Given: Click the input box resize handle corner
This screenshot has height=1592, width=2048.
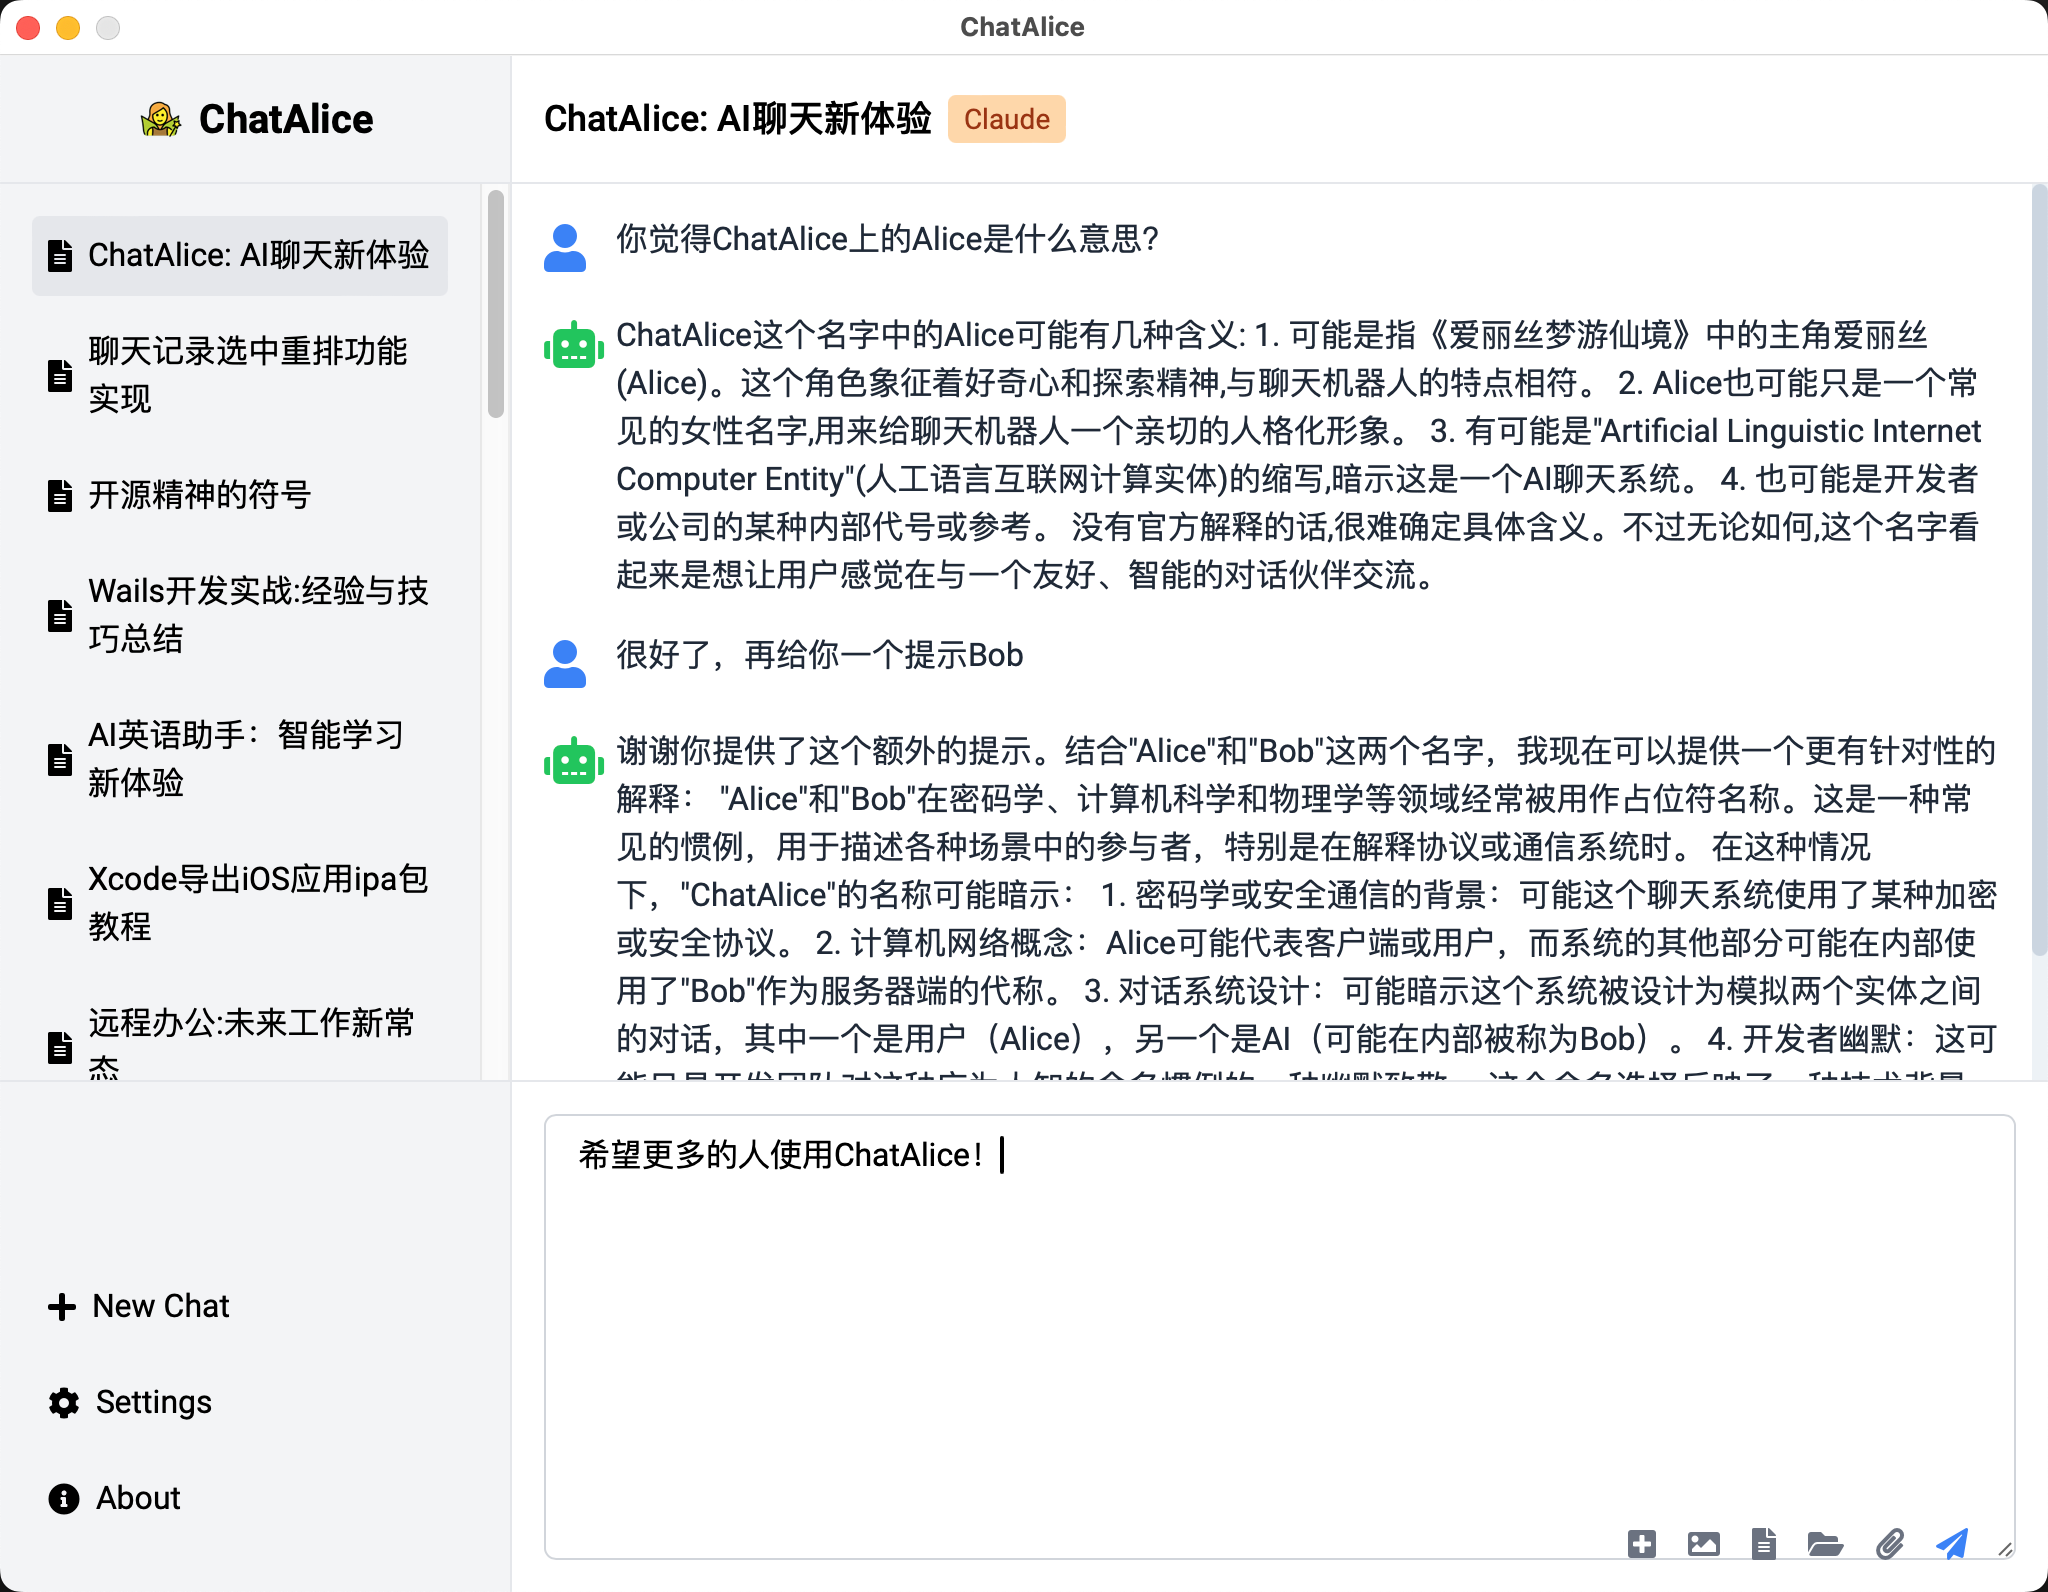Looking at the screenshot, I should click(x=2004, y=1549).
